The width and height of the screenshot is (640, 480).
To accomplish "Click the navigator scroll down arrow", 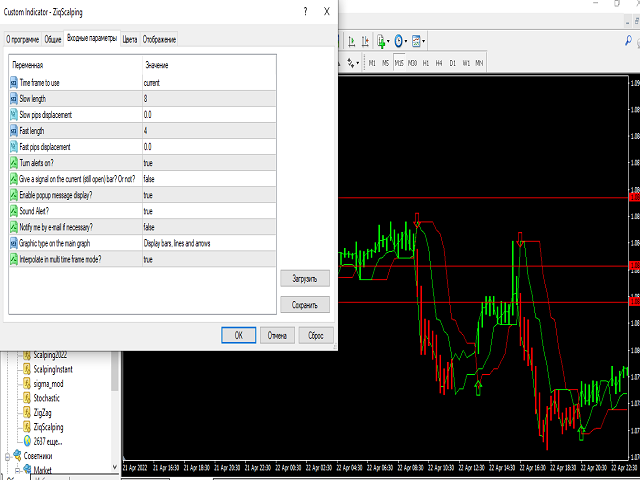I will pyautogui.click(x=115, y=467).
